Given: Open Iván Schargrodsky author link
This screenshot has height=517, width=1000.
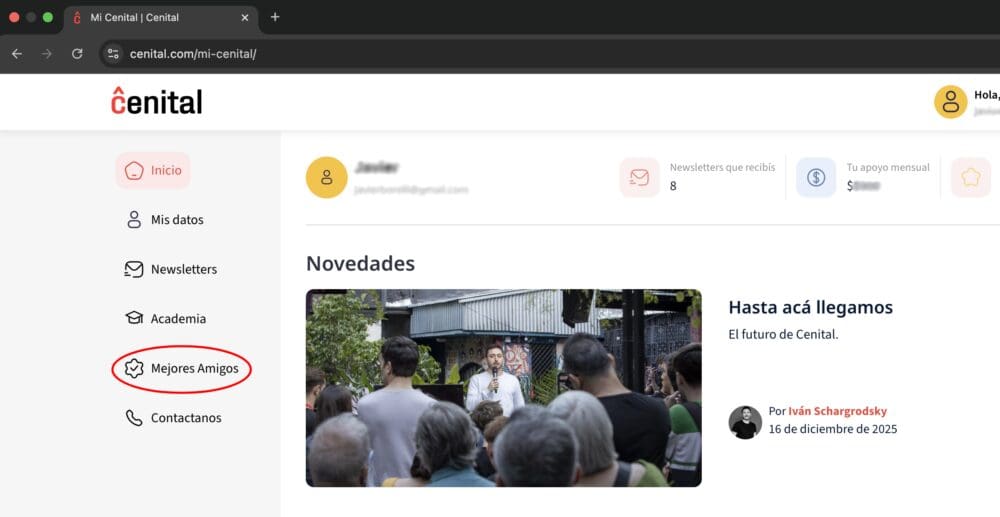Looking at the screenshot, I should [x=837, y=411].
